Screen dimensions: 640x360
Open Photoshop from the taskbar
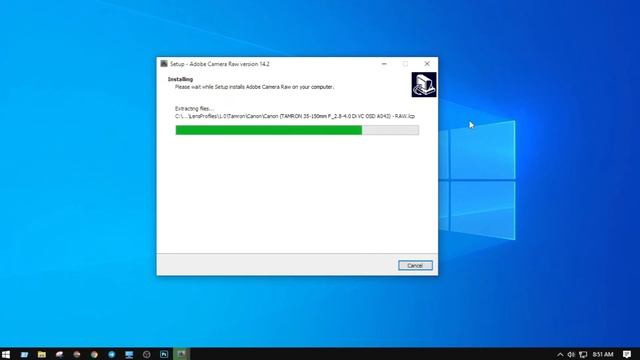[164, 354]
